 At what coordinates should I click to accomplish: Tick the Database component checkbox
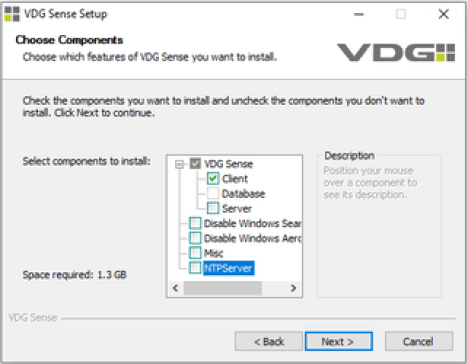(x=213, y=193)
